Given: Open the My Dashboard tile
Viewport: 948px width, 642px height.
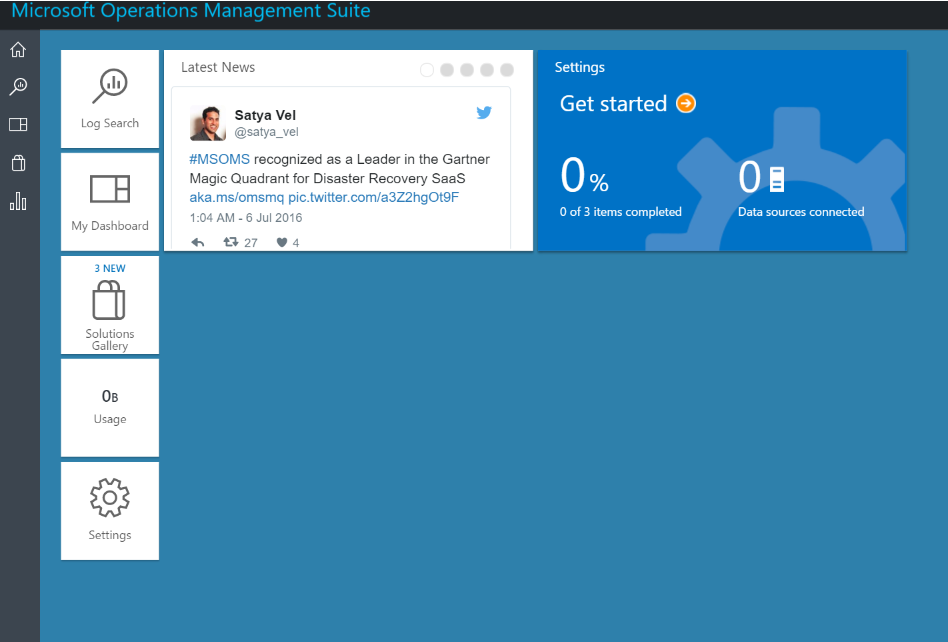Looking at the screenshot, I should tap(110, 202).
